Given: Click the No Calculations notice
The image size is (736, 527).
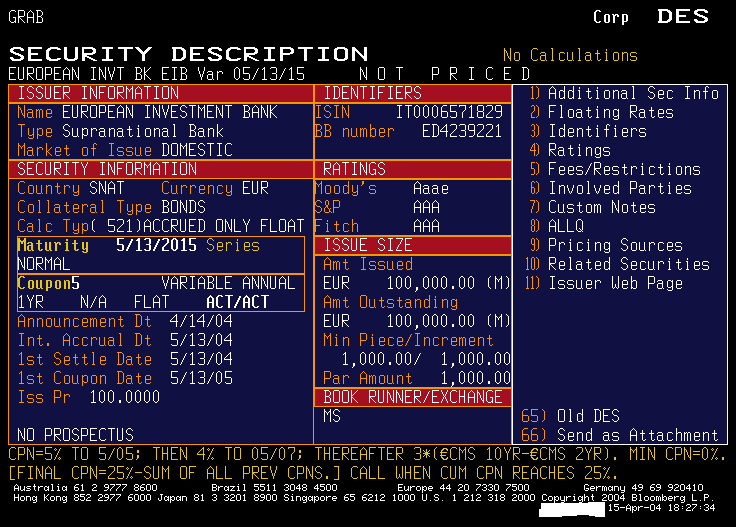Looking at the screenshot, I should tap(570, 55).
